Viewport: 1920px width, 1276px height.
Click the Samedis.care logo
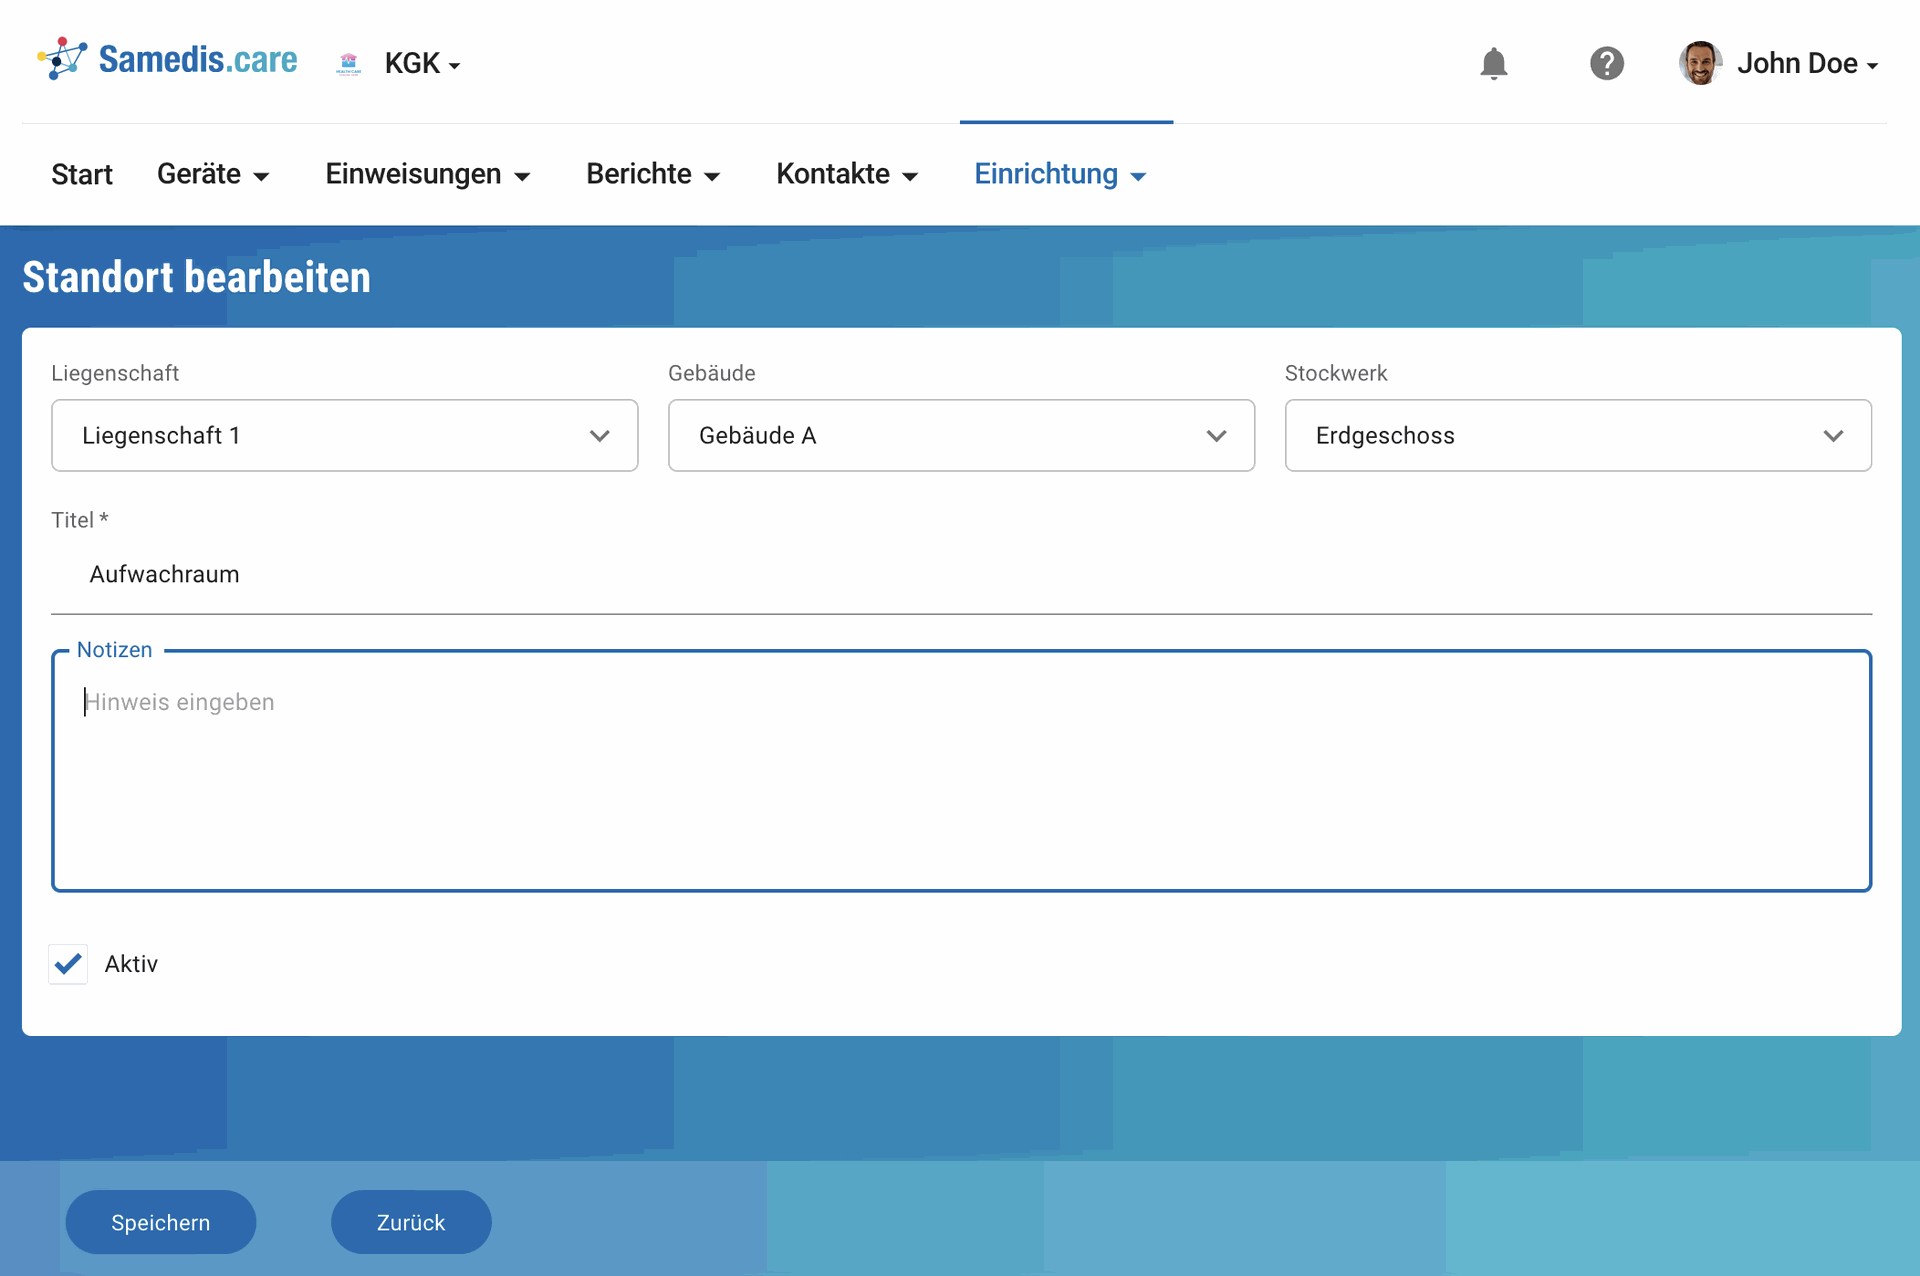tap(167, 60)
